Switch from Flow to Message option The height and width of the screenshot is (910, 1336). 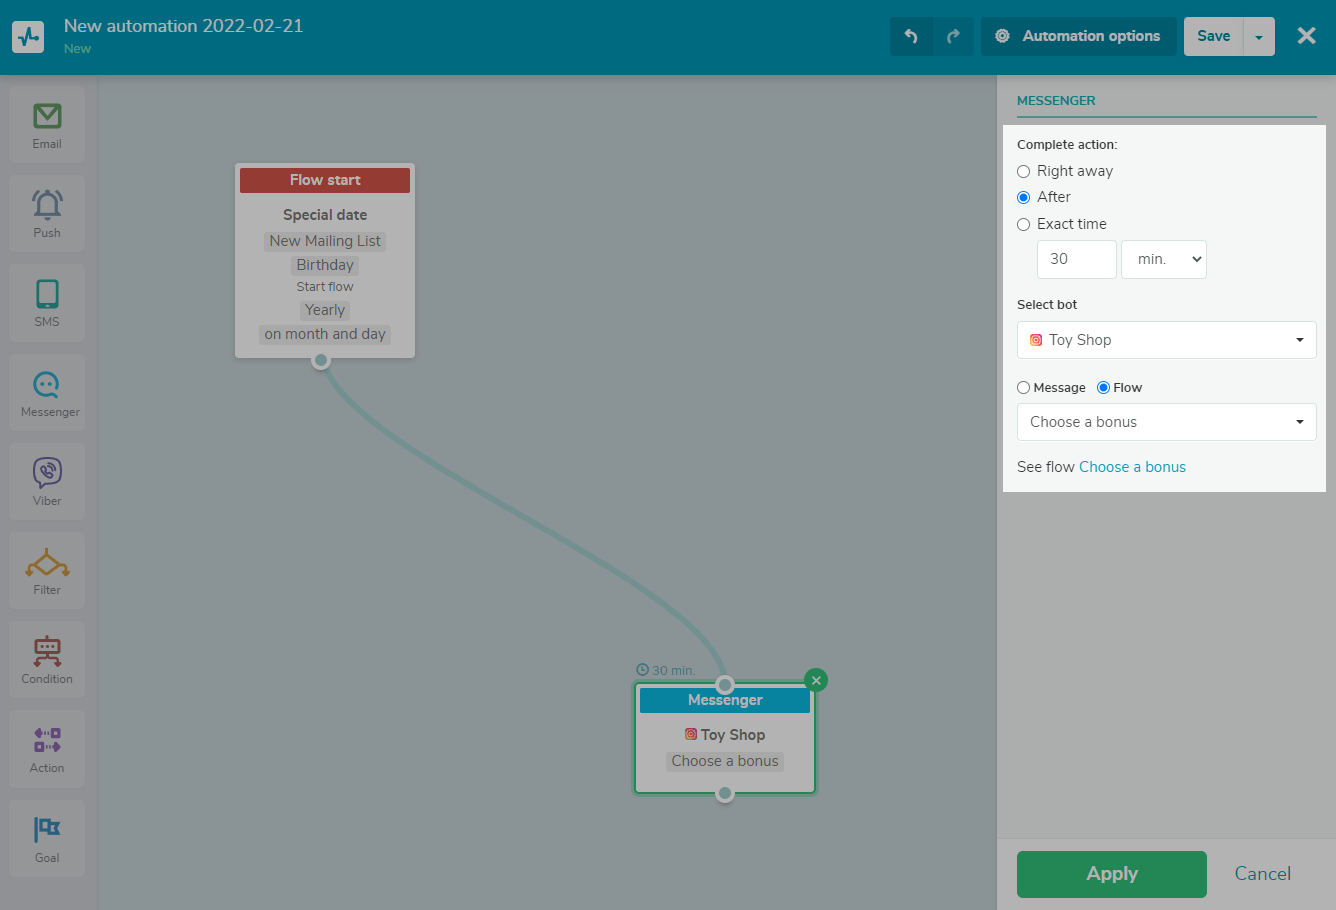1022,387
